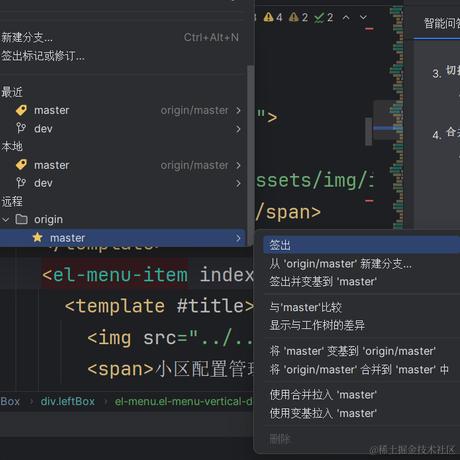This screenshot has height=460, width=460.
Task: Click the editor minimap scrollbar thumb
Action: click(368, 131)
